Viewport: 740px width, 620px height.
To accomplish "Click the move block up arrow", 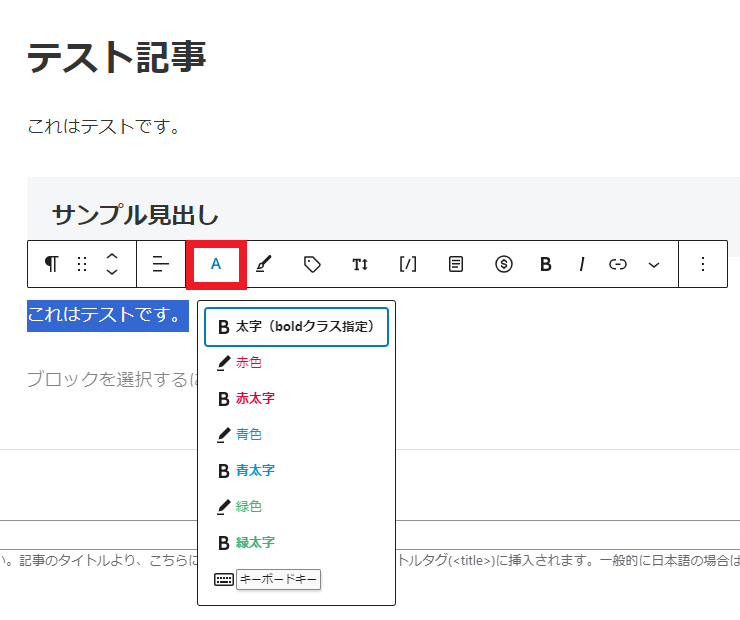I will click(x=112, y=256).
